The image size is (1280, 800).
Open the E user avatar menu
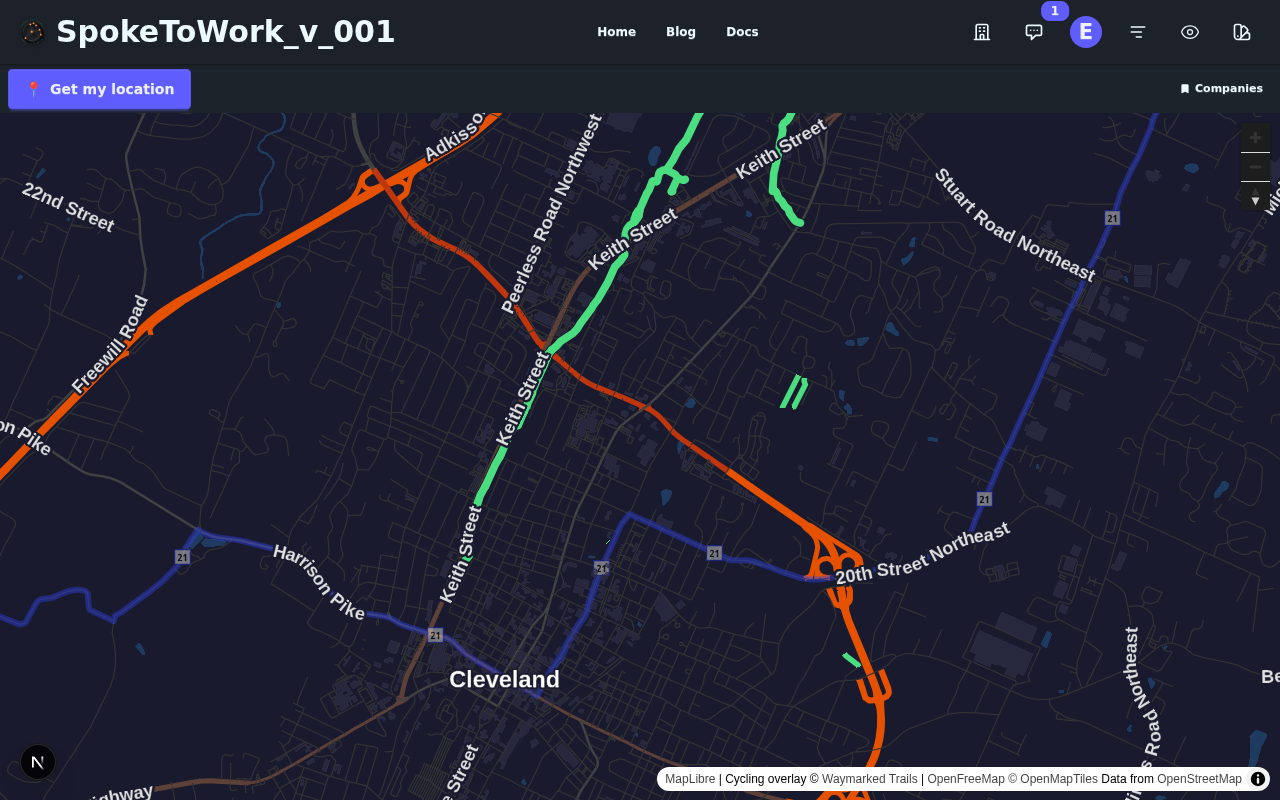1085,31
